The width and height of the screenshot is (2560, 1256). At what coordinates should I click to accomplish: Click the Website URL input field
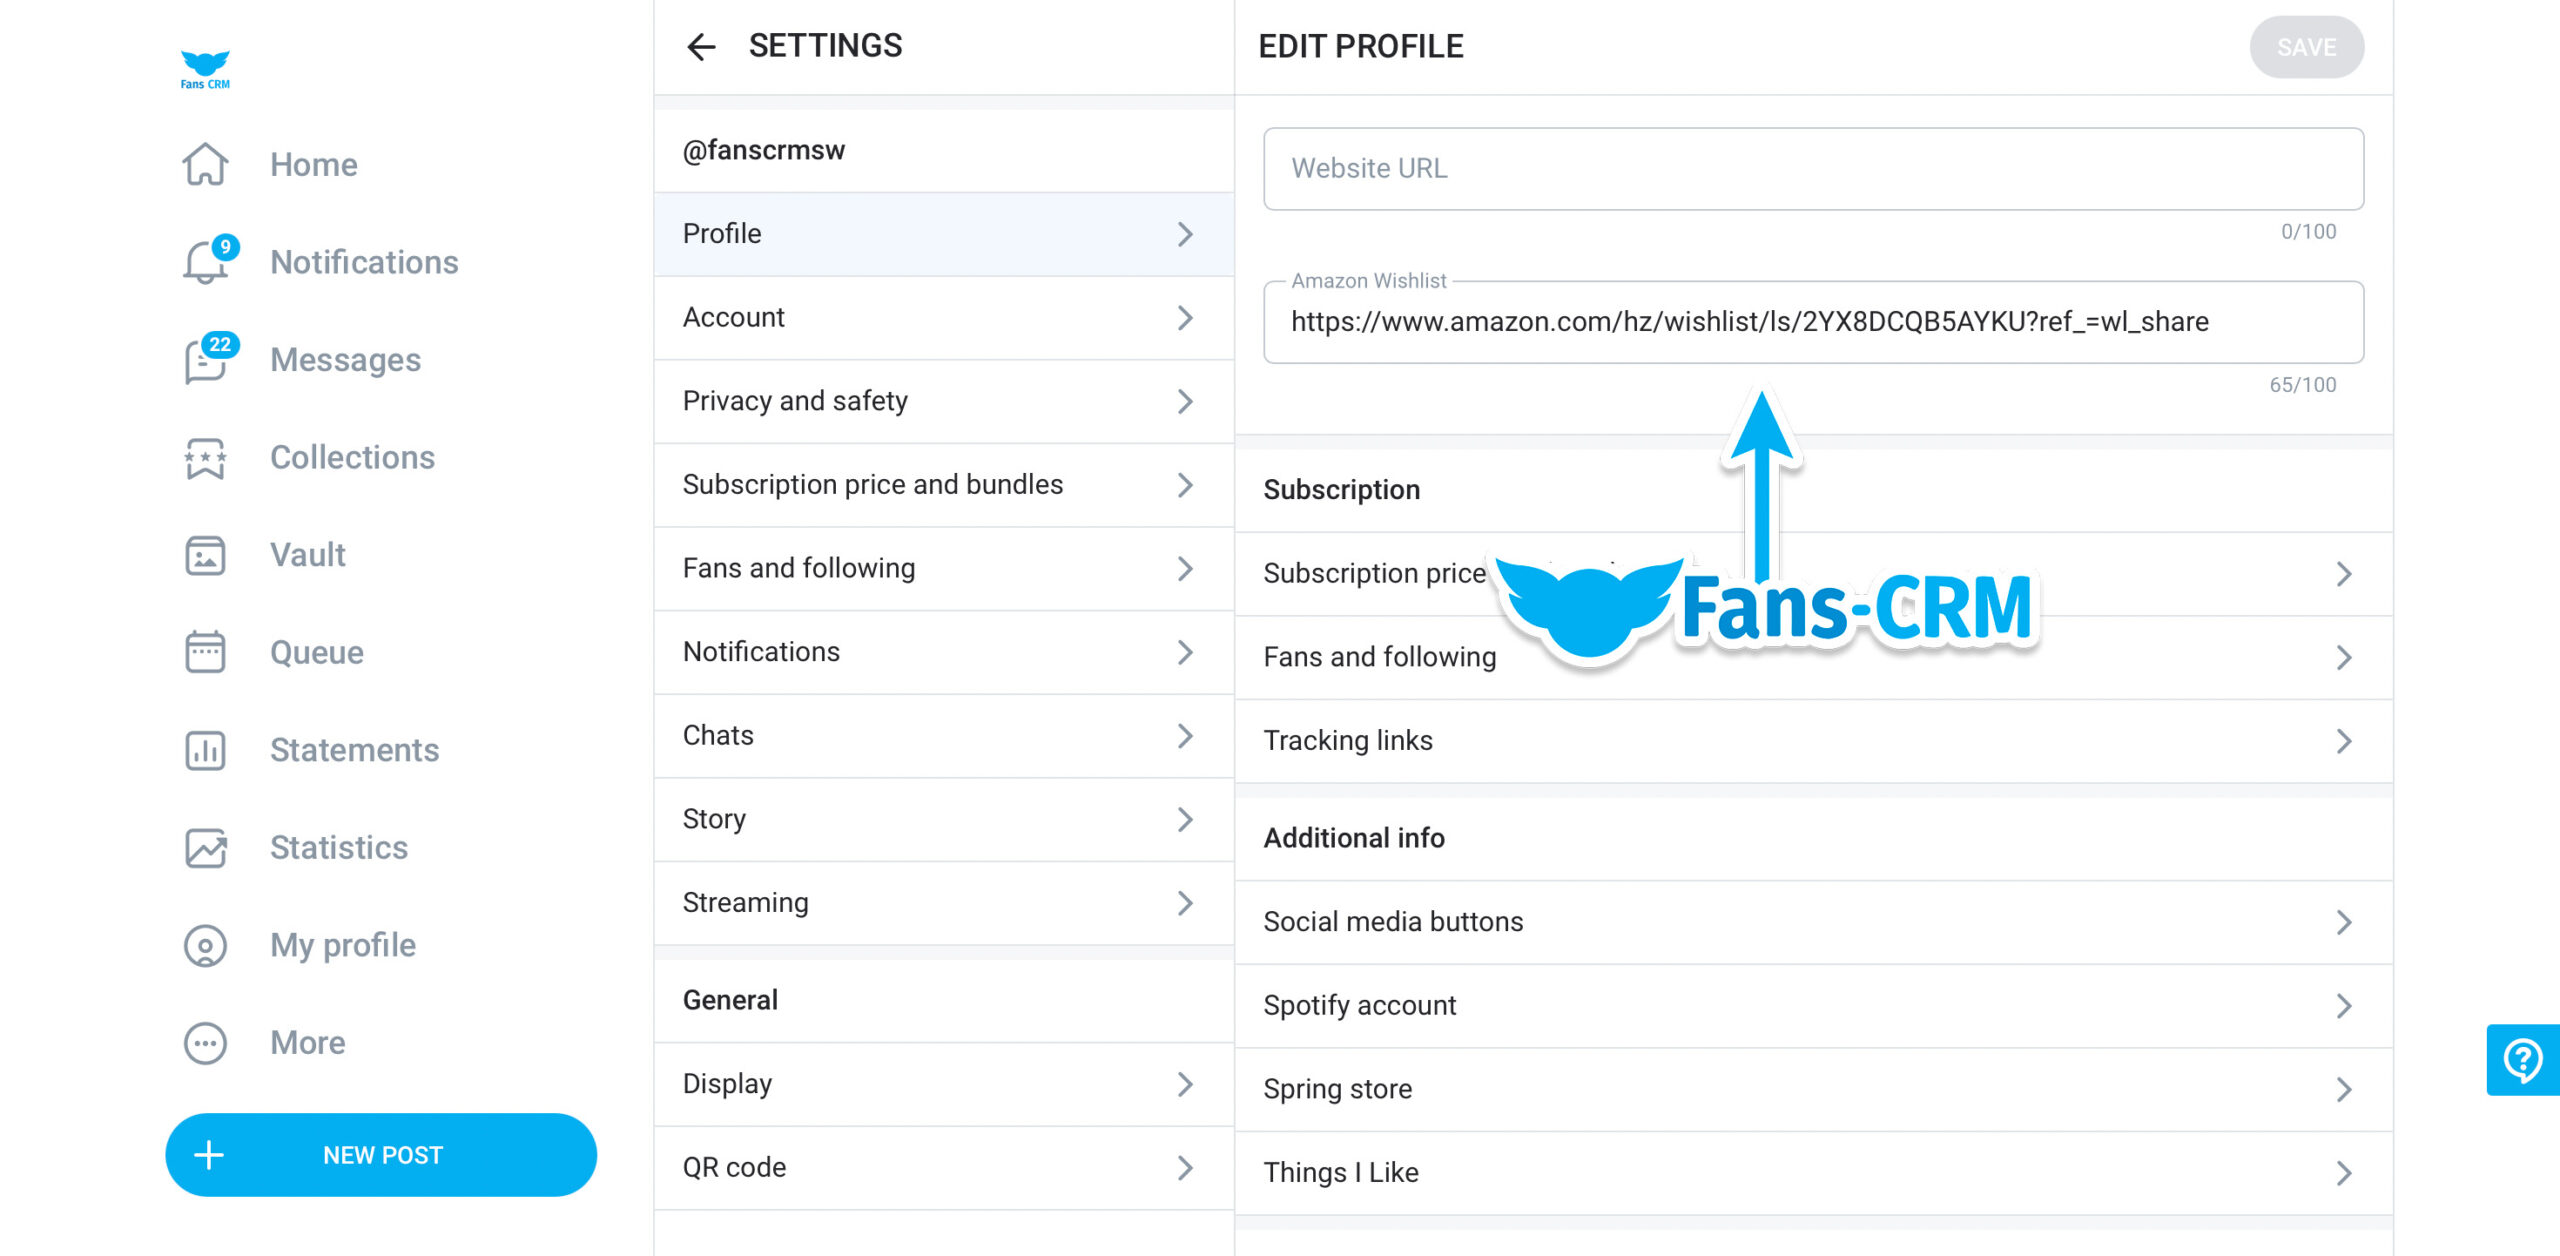click(x=1812, y=169)
